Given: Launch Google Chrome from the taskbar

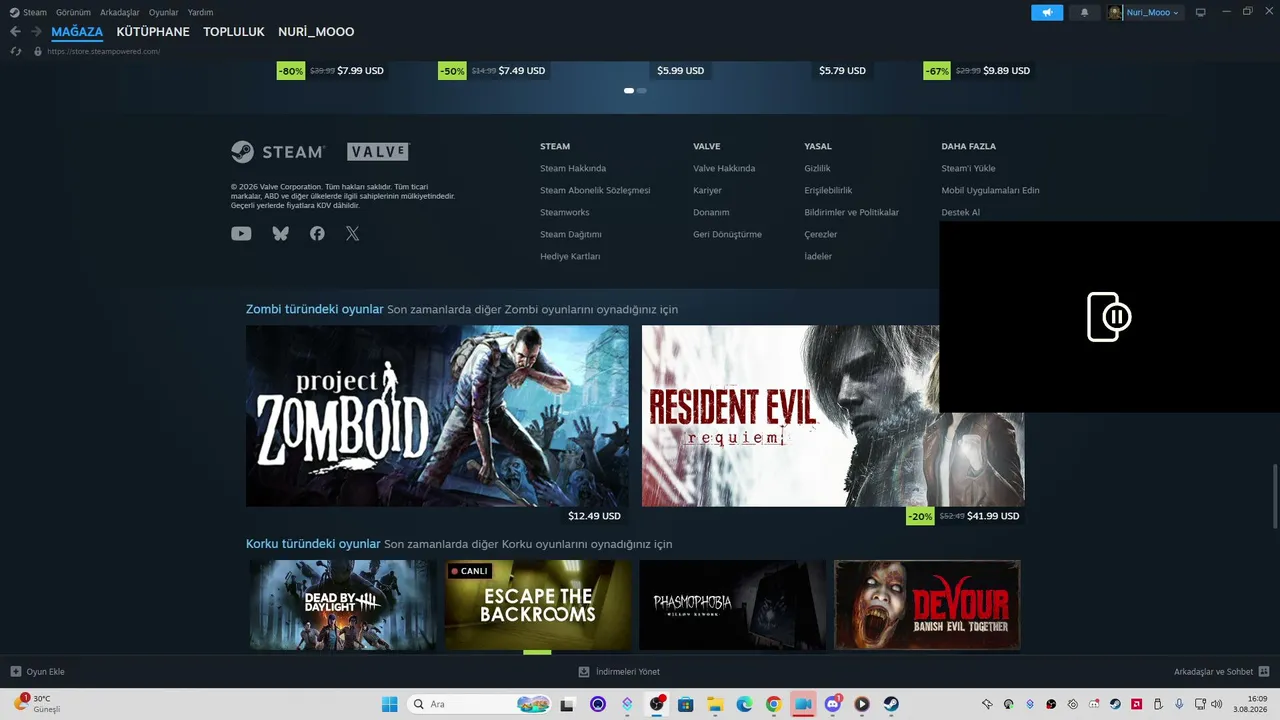Looking at the screenshot, I should [x=773, y=704].
